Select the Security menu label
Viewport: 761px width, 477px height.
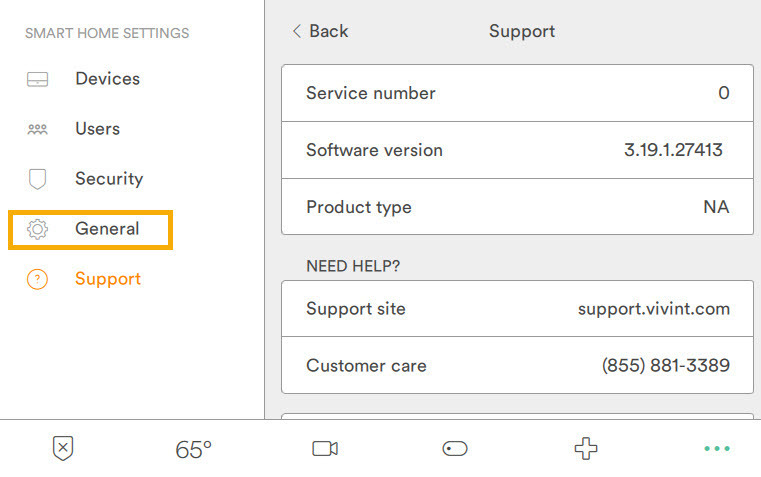click(109, 179)
